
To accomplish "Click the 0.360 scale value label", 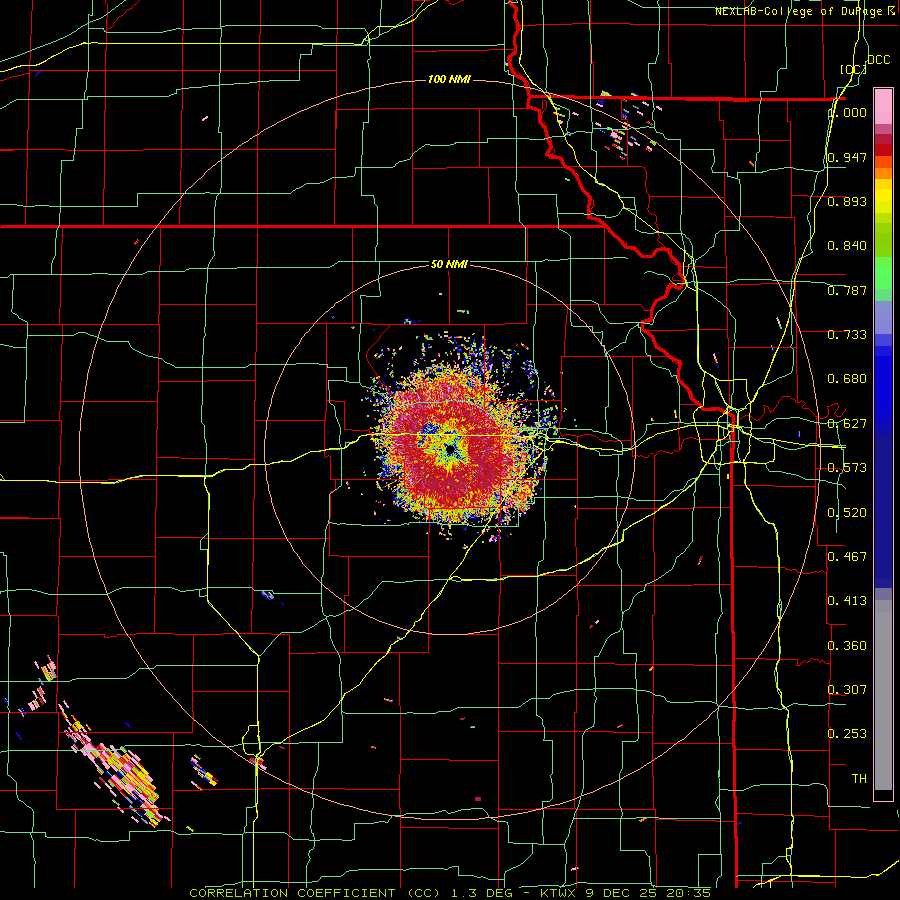I will click(847, 646).
